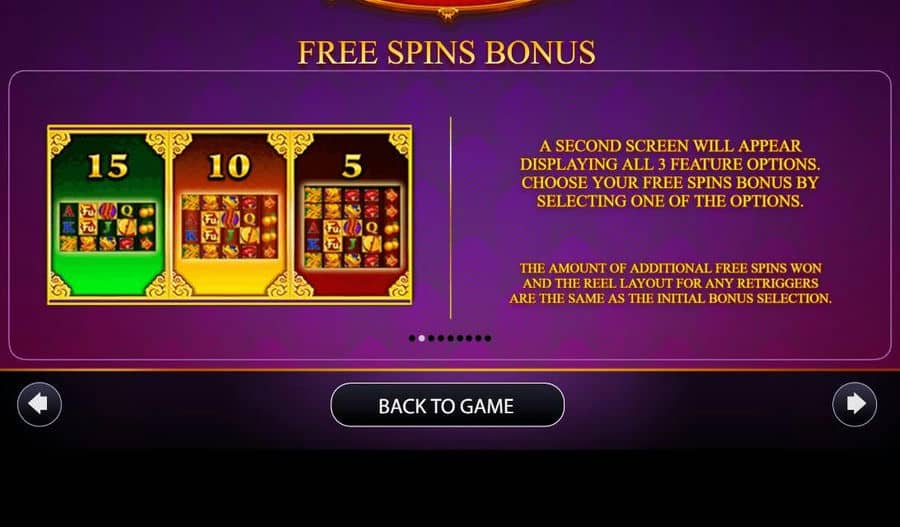Go to the previous paytable page arrow
The height and width of the screenshot is (527, 900).
coord(39,404)
